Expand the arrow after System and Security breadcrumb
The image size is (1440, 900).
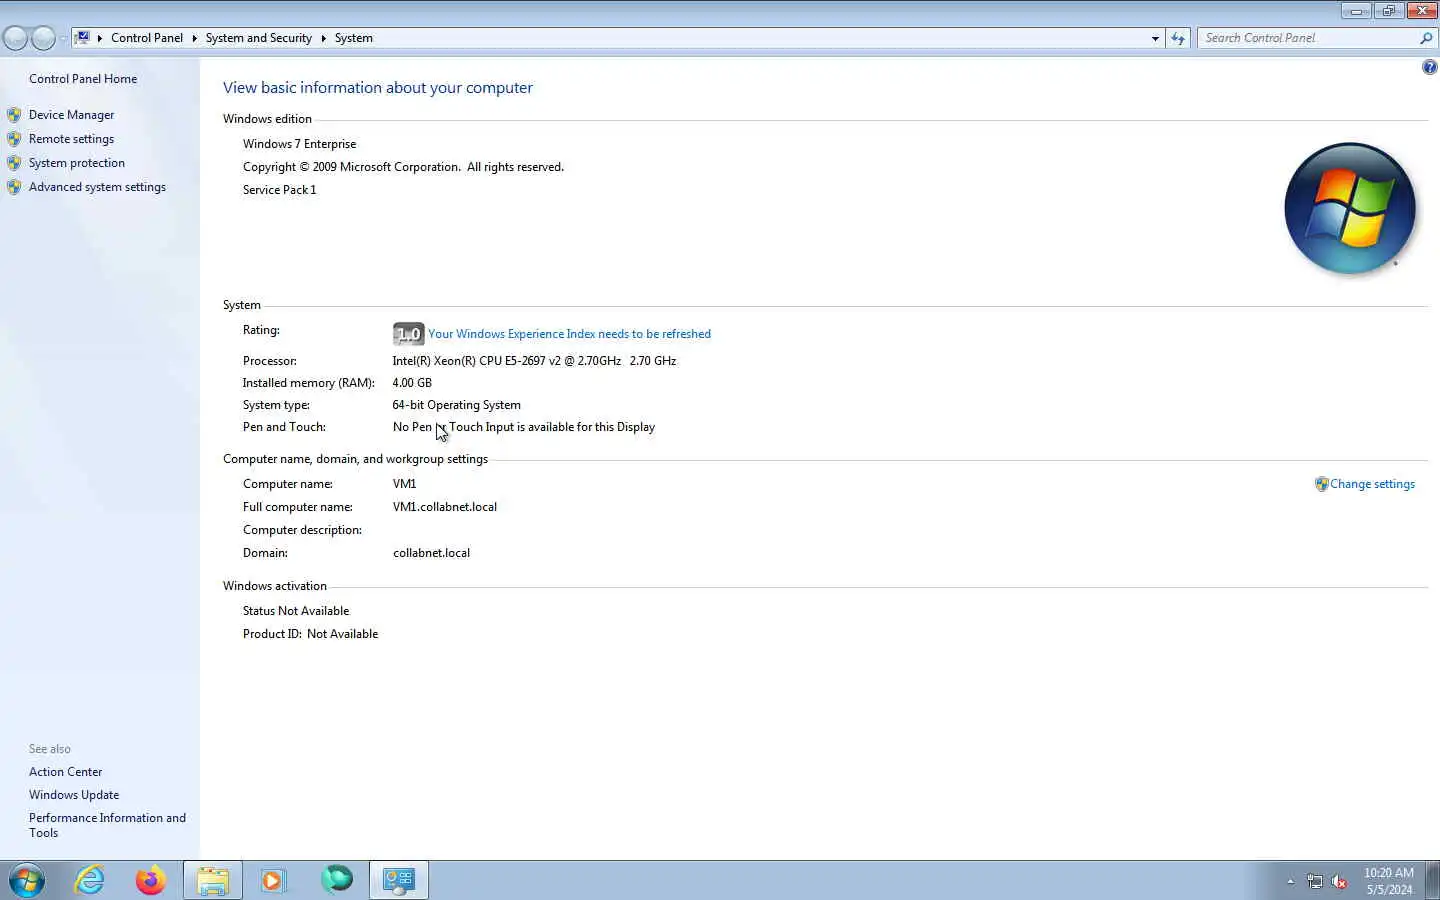click(323, 38)
